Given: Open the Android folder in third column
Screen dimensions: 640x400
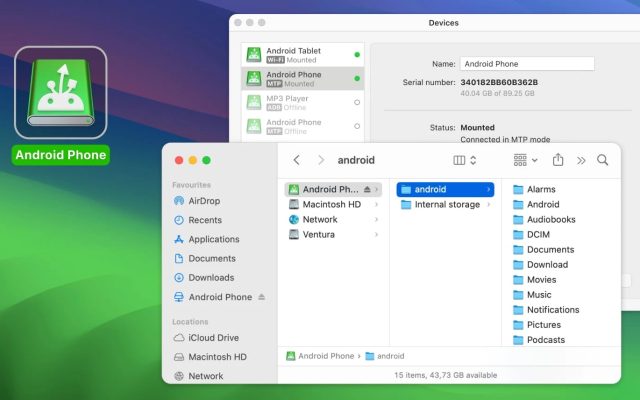Looking at the screenshot, I should [x=536, y=204].
